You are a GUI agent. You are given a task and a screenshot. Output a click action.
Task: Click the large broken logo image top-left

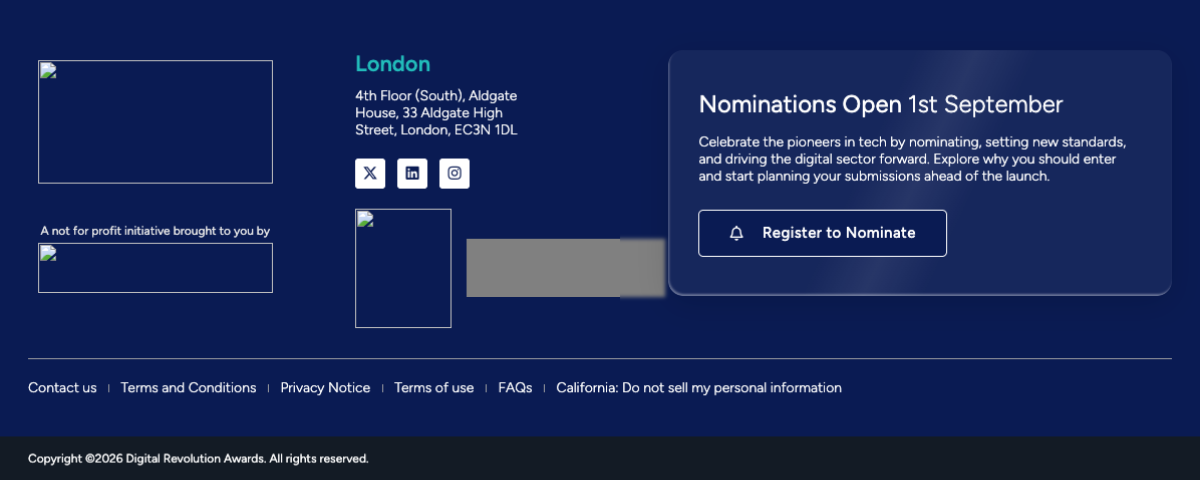pyautogui.click(x=155, y=122)
